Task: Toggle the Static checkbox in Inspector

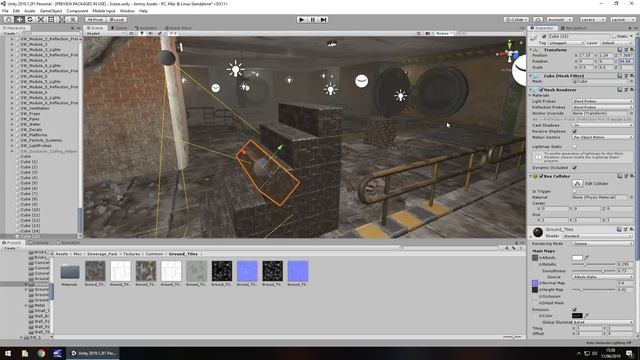Action: tap(614, 36)
